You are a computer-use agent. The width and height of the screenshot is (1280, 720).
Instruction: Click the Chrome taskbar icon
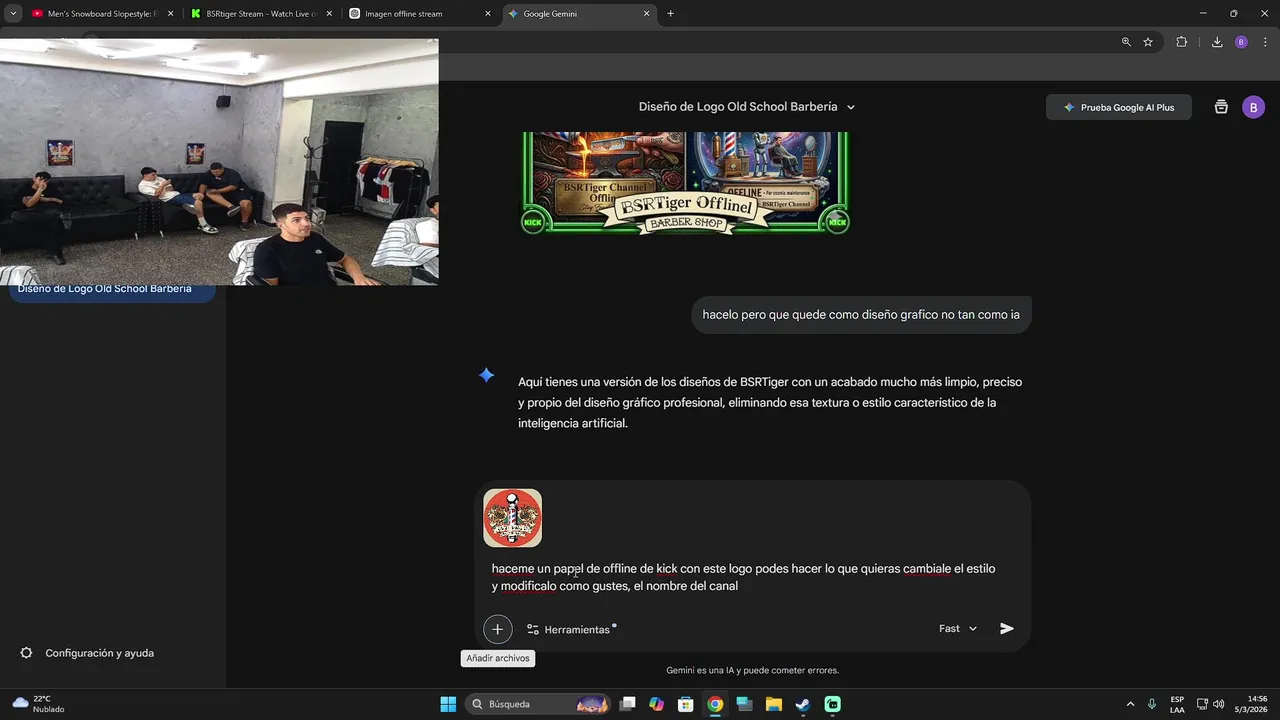point(715,704)
